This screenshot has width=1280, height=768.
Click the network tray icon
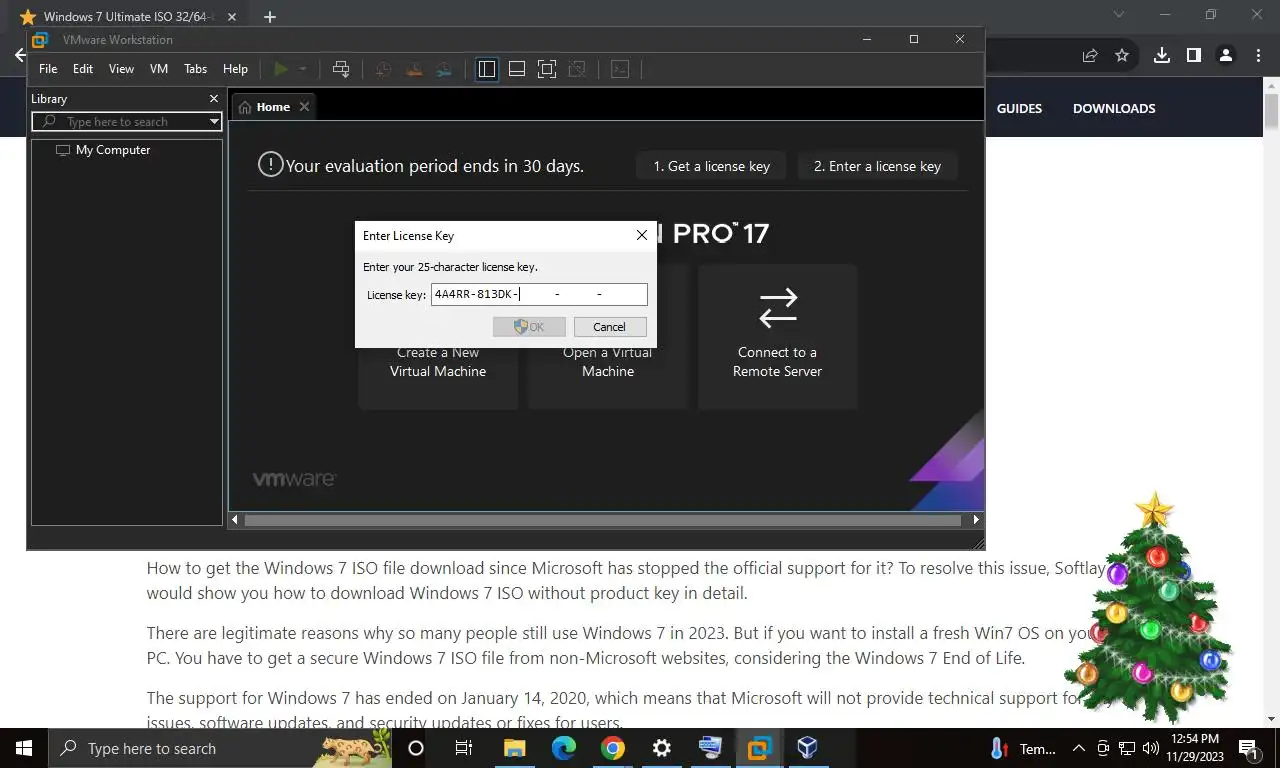pyautogui.click(x=1126, y=748)
